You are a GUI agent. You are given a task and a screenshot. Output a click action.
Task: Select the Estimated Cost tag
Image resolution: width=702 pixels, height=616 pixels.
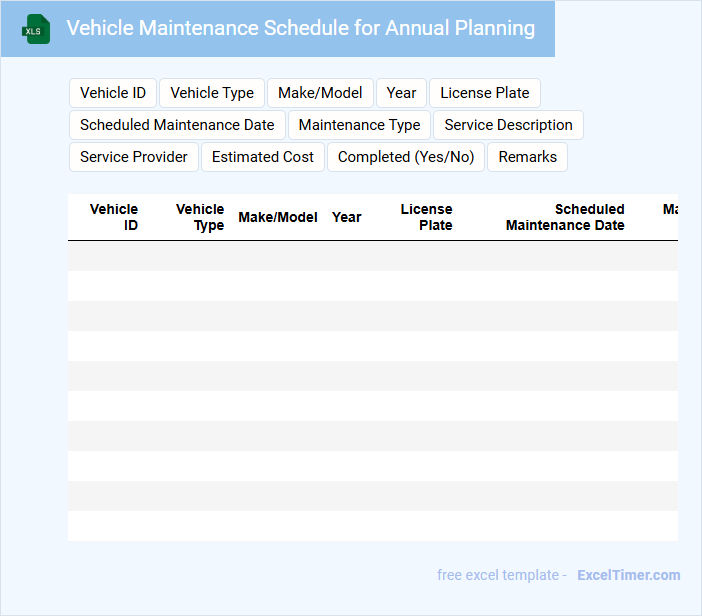coord(263,157)
